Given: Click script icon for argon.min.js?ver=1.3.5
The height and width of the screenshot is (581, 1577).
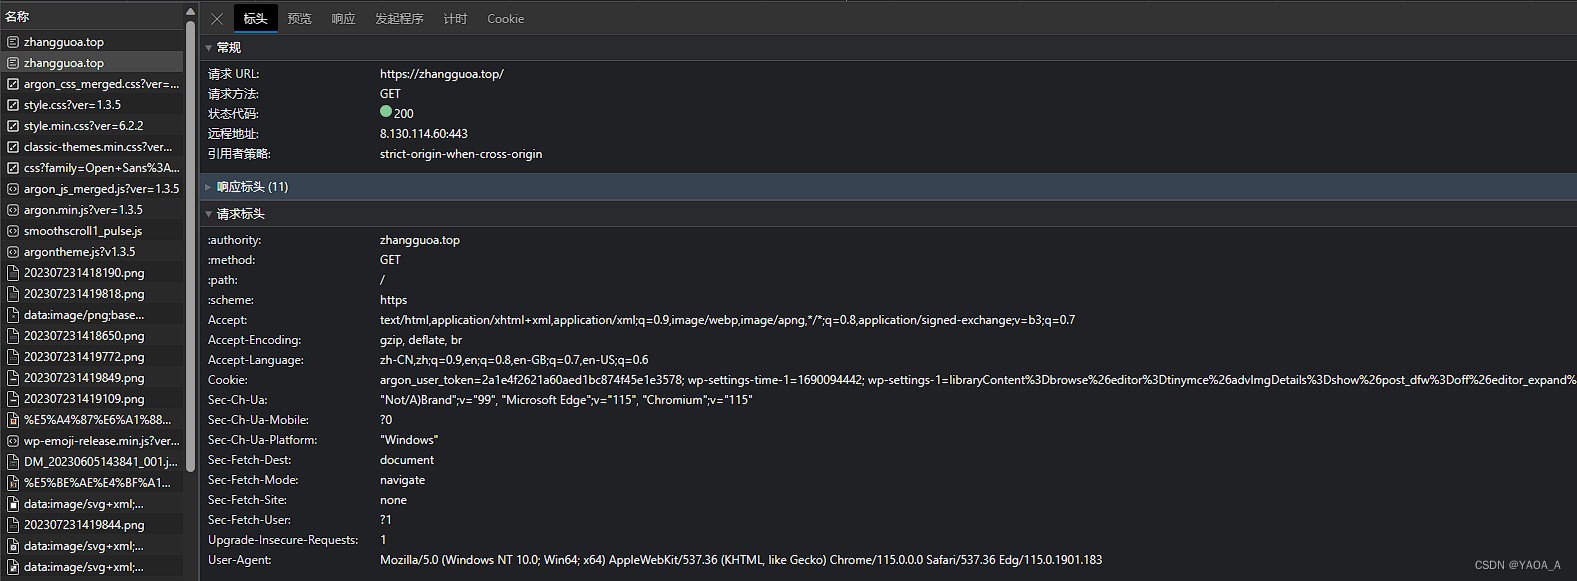Looking at the screenshot, I should (13, 210).
